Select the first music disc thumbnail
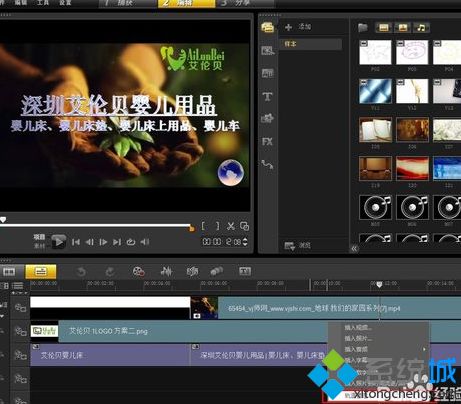 375,207
